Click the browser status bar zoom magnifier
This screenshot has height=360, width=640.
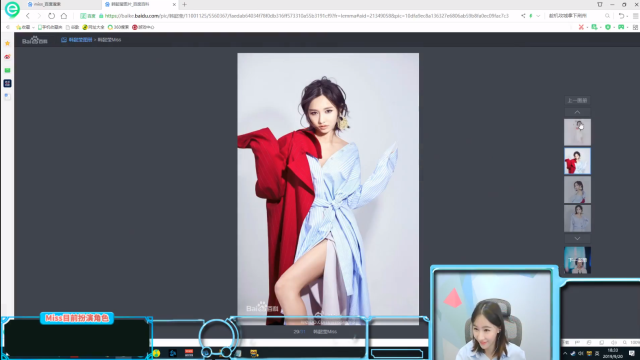(625, 342)
